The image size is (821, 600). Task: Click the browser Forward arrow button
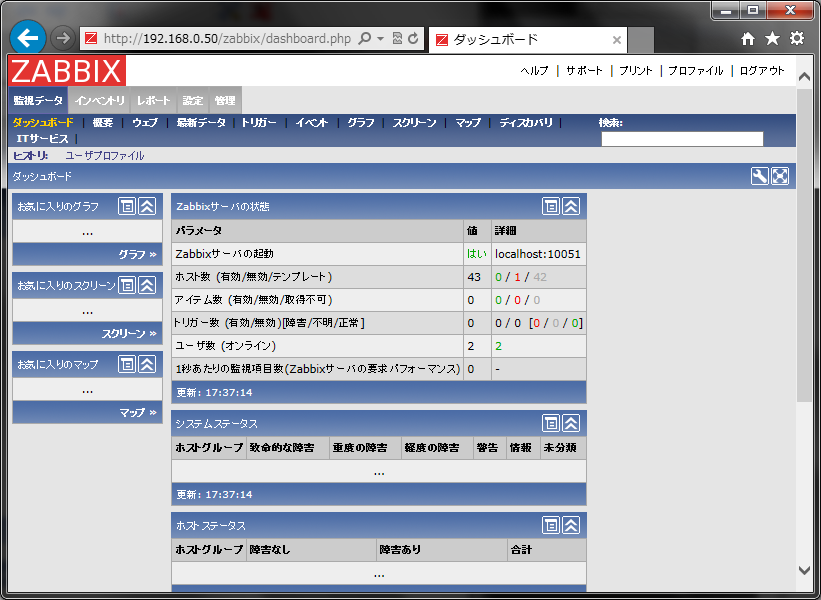tap(63, 38)
